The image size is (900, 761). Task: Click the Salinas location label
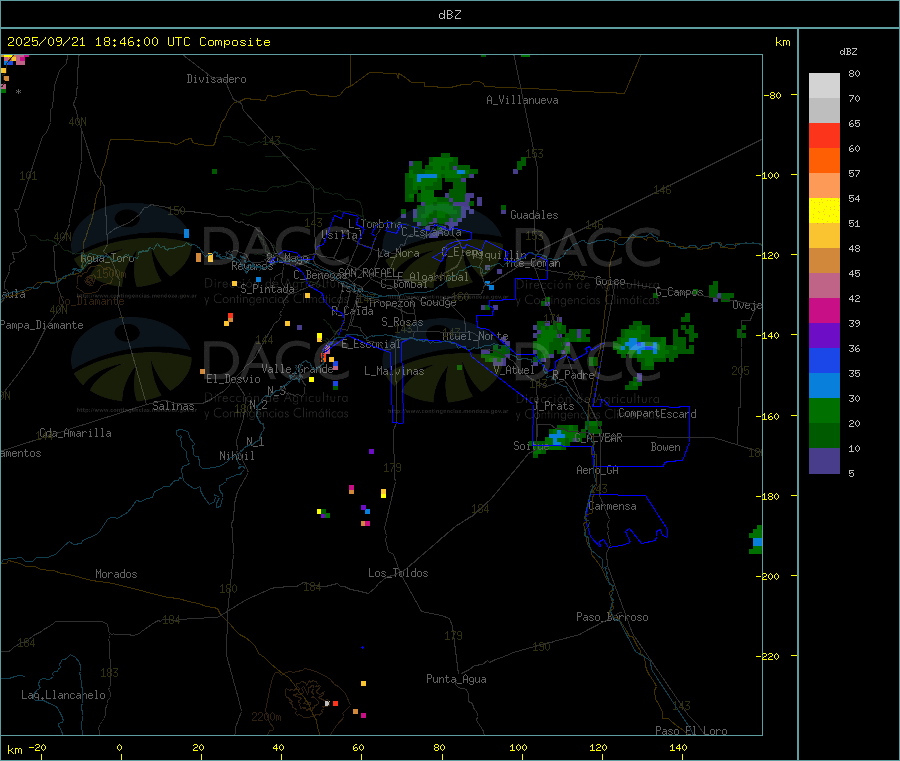point(173,406)
